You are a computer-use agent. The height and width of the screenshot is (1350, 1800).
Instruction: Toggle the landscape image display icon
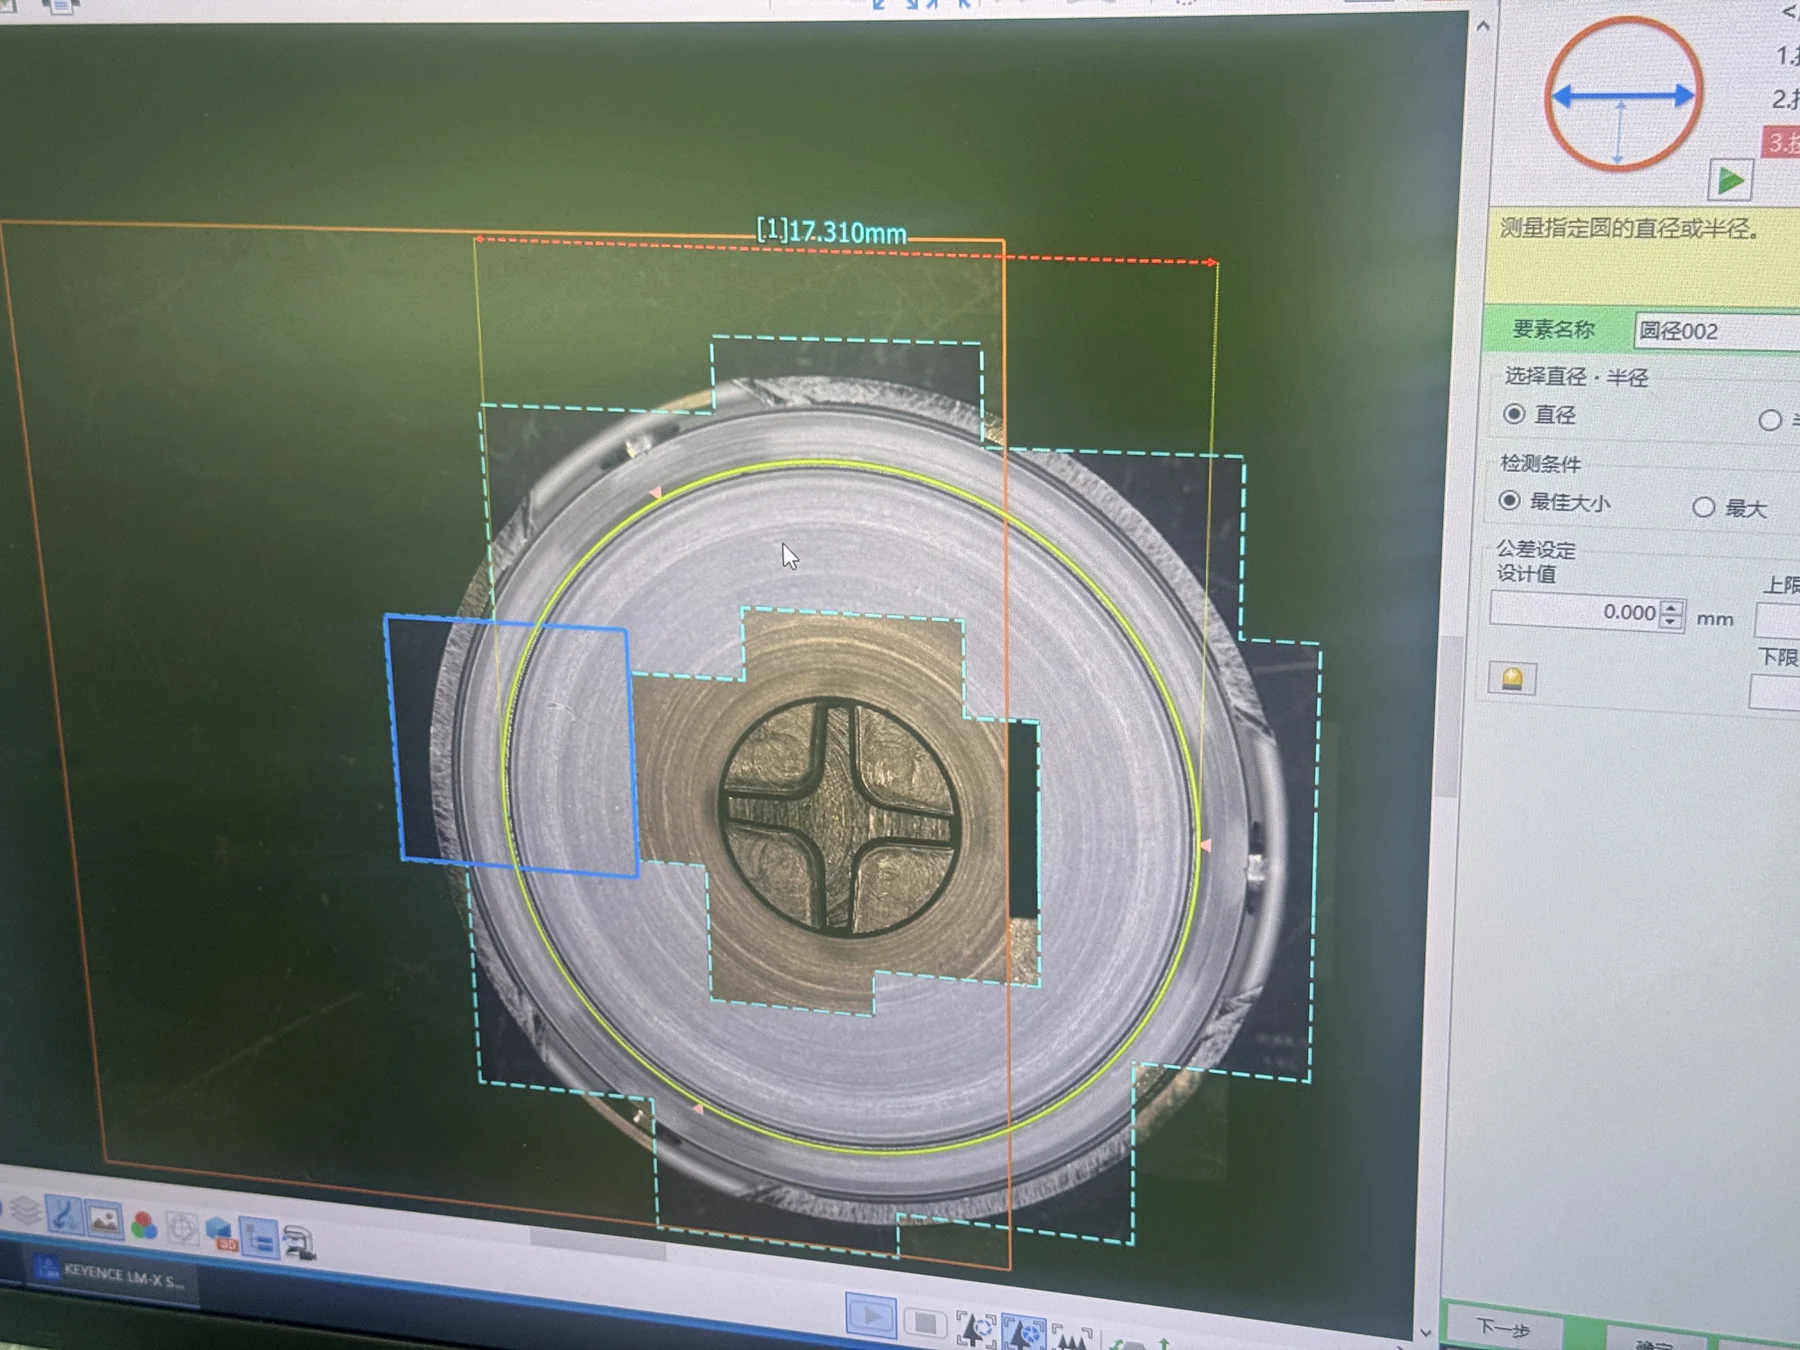[x=104, y=1220]
